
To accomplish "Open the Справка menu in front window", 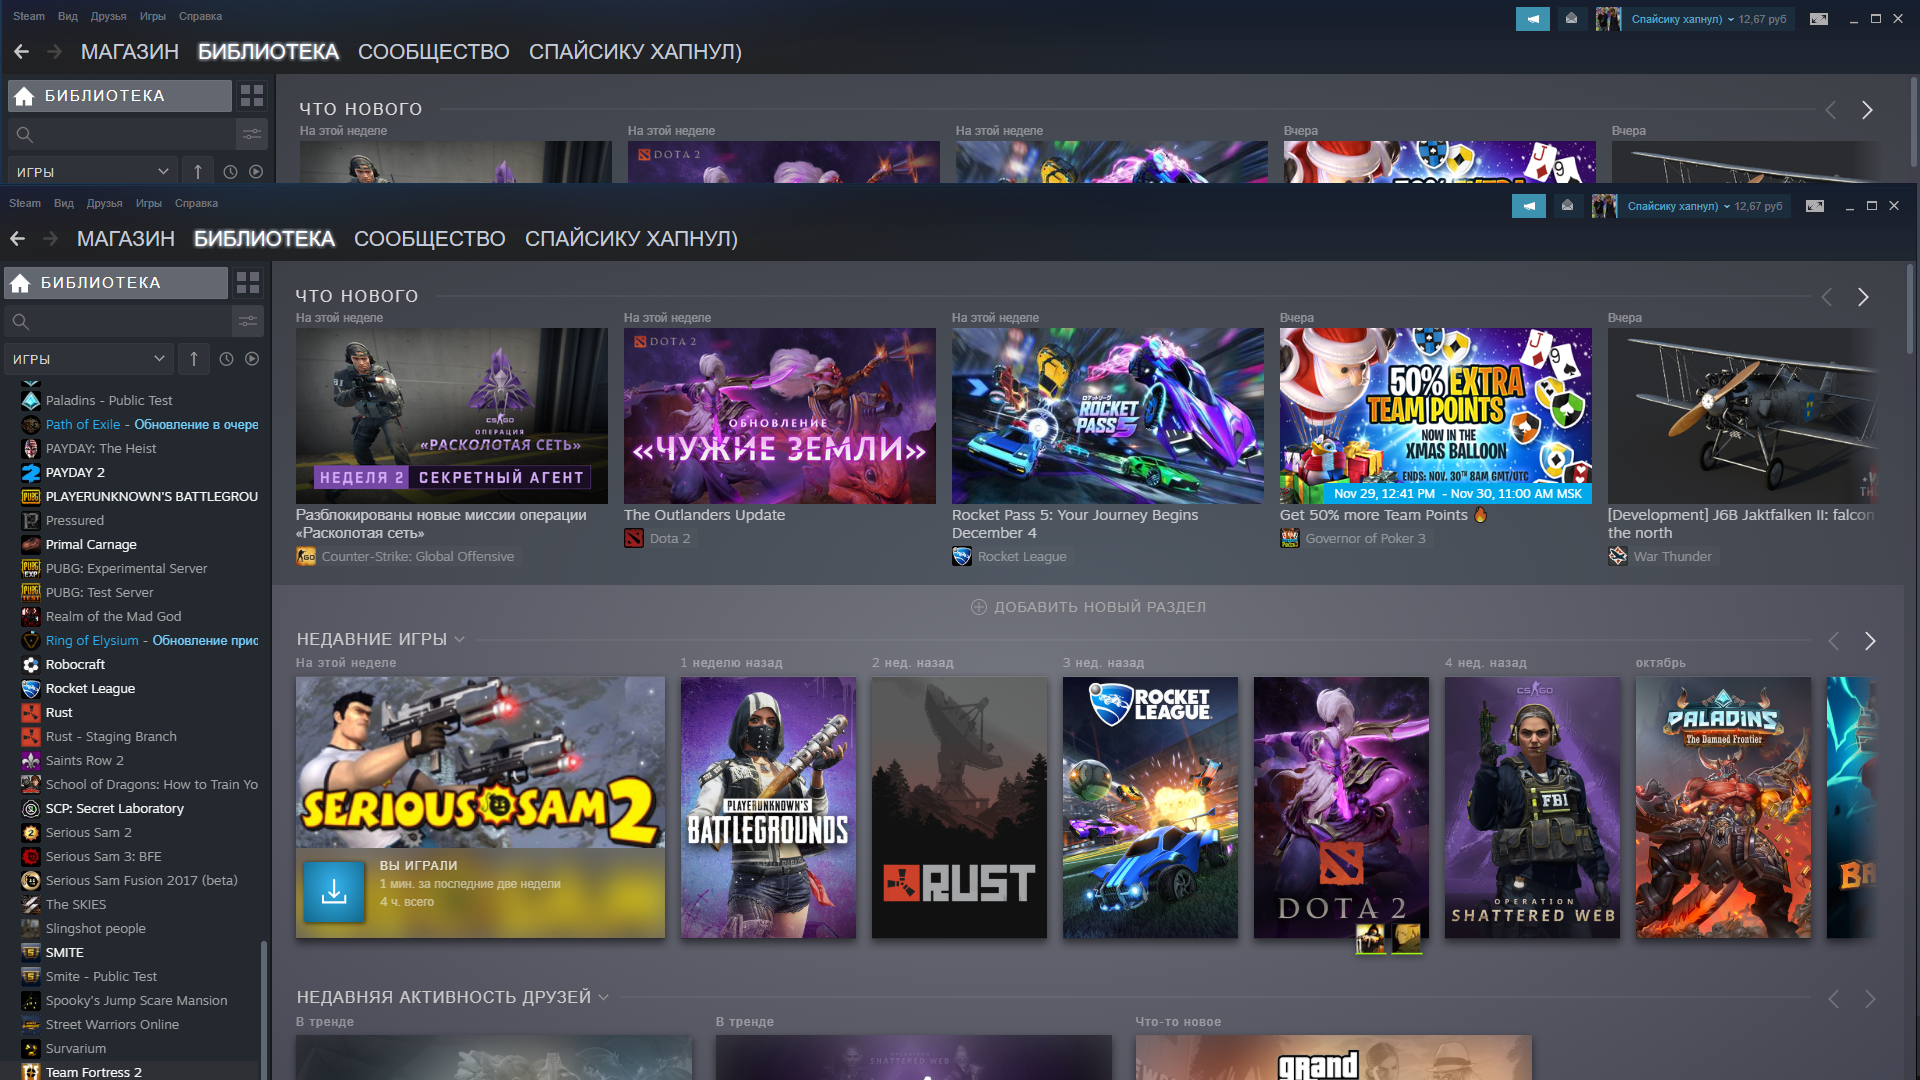I will click(x=196, y=203).
